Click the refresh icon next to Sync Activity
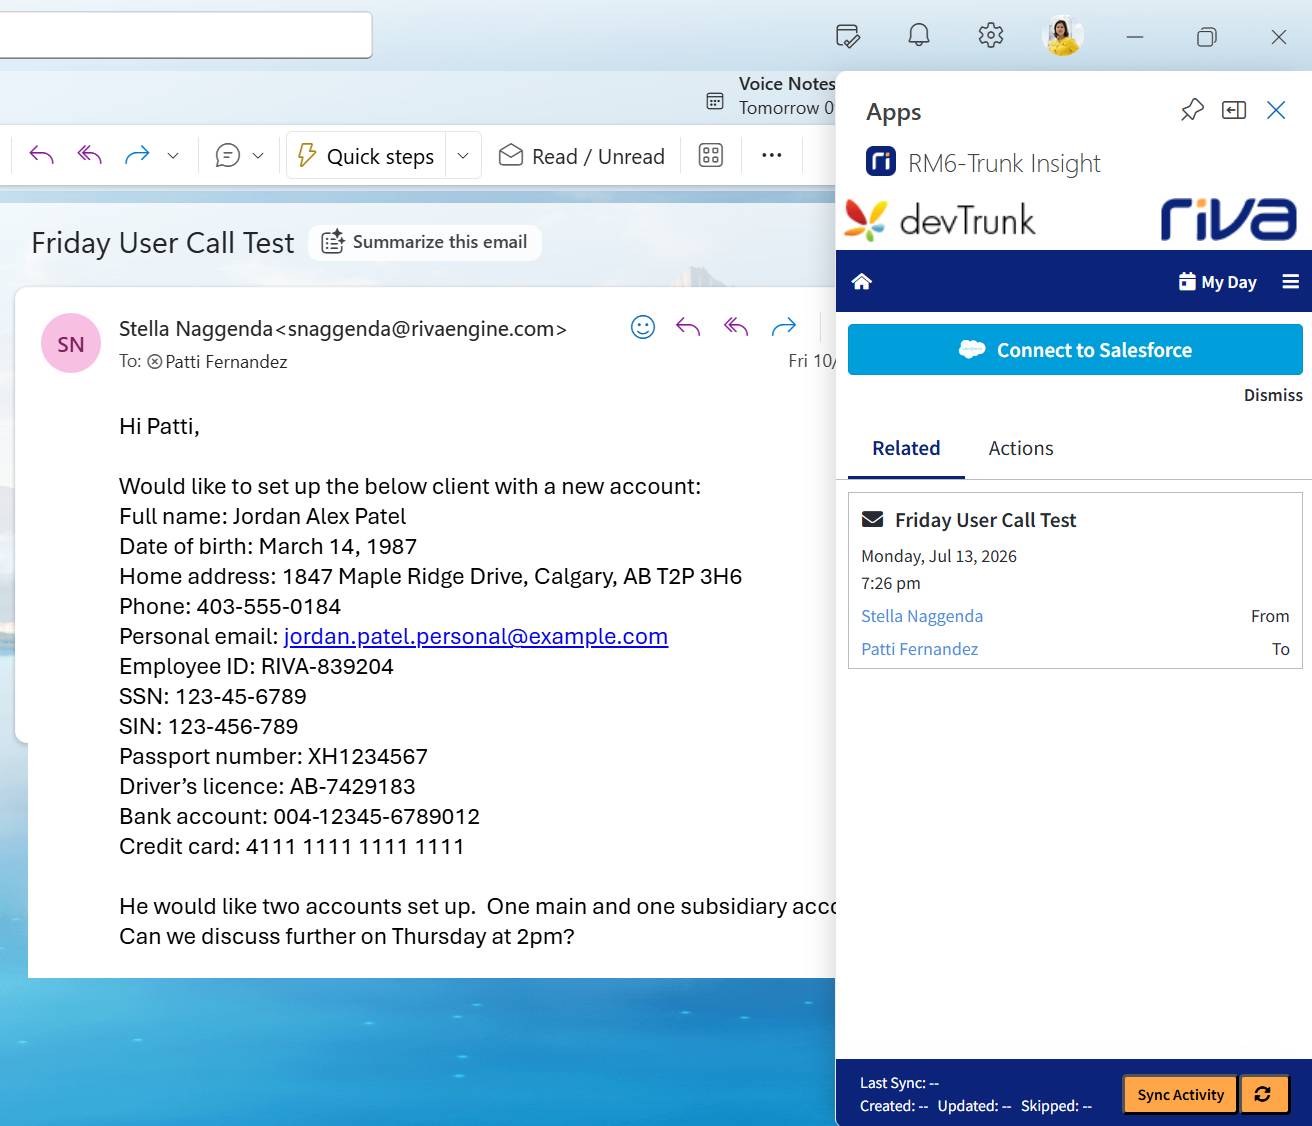Screen dimensions: 1312x1126 tap(1263, 1094)
